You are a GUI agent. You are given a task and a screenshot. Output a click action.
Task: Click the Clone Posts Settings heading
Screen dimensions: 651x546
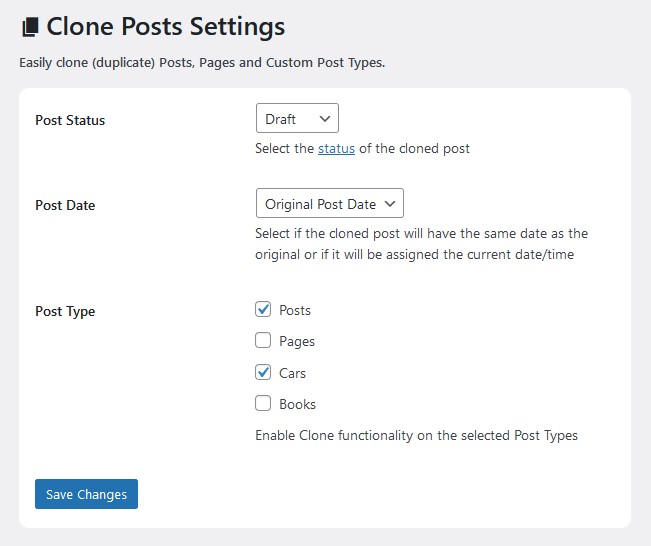tap(165, 27)
